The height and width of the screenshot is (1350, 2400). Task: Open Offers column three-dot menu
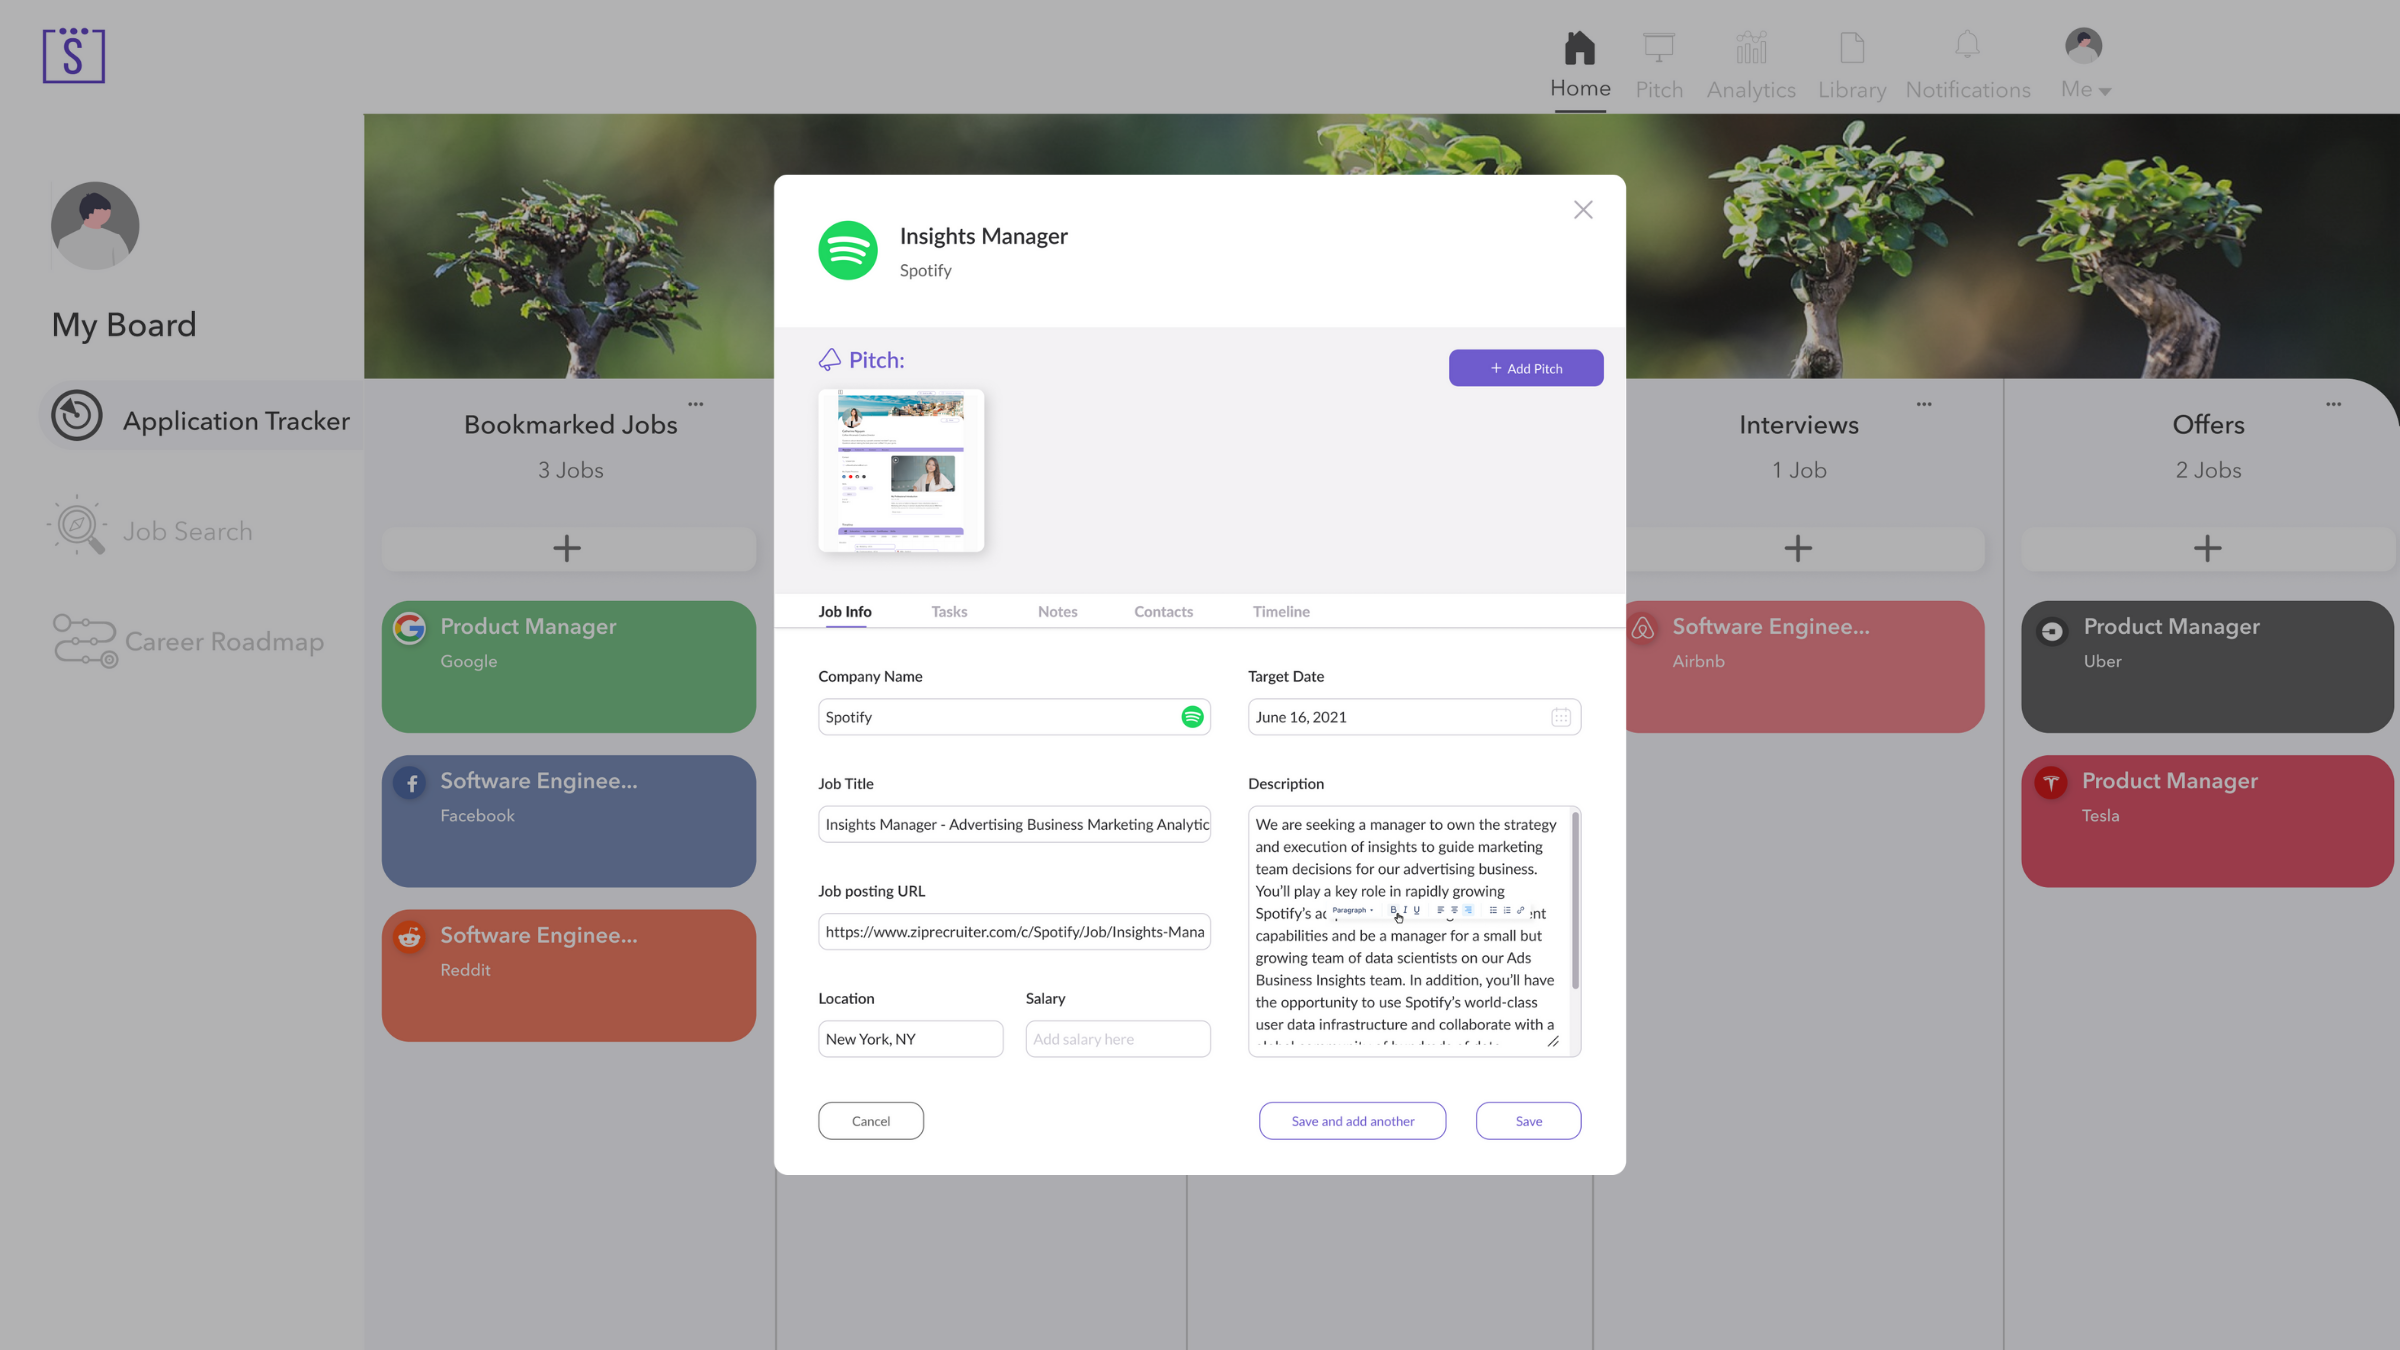pyautogui.click(x=2333, y=404)
